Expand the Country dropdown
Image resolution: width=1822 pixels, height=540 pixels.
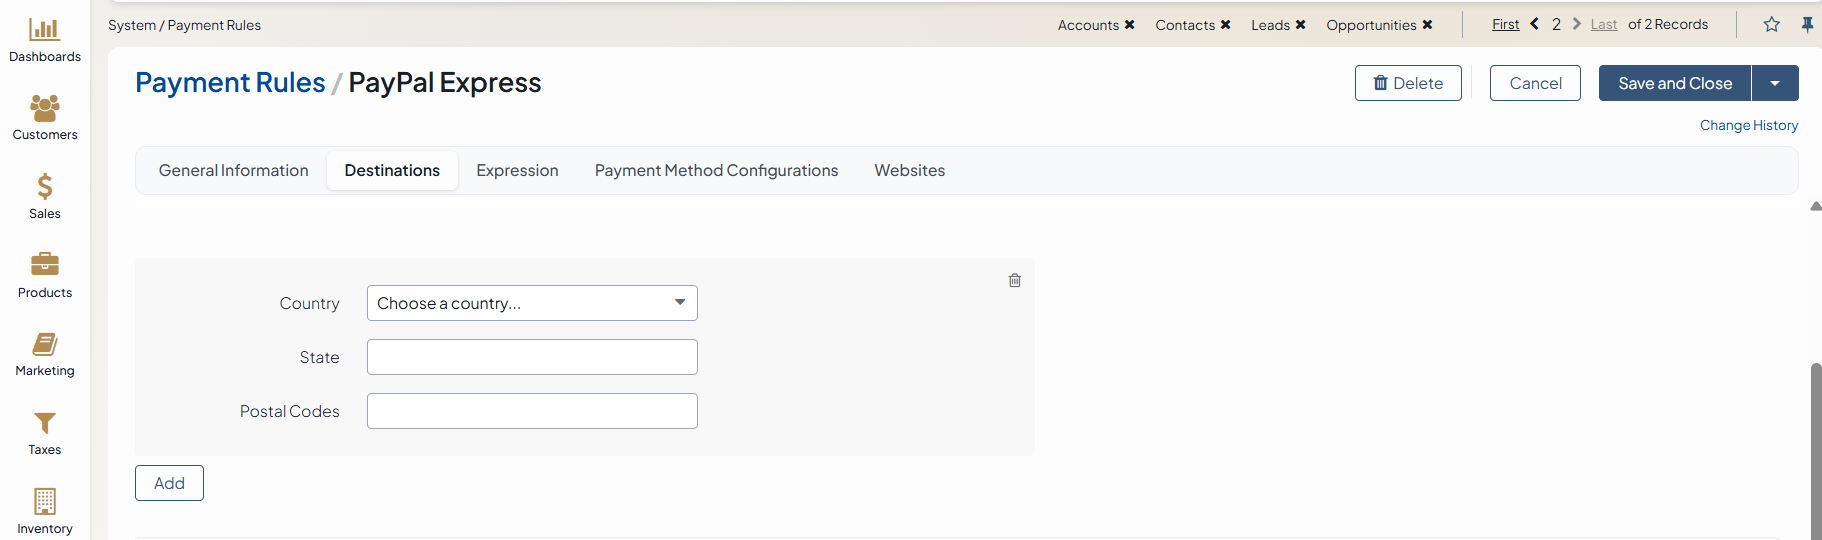tap(531, 303)
